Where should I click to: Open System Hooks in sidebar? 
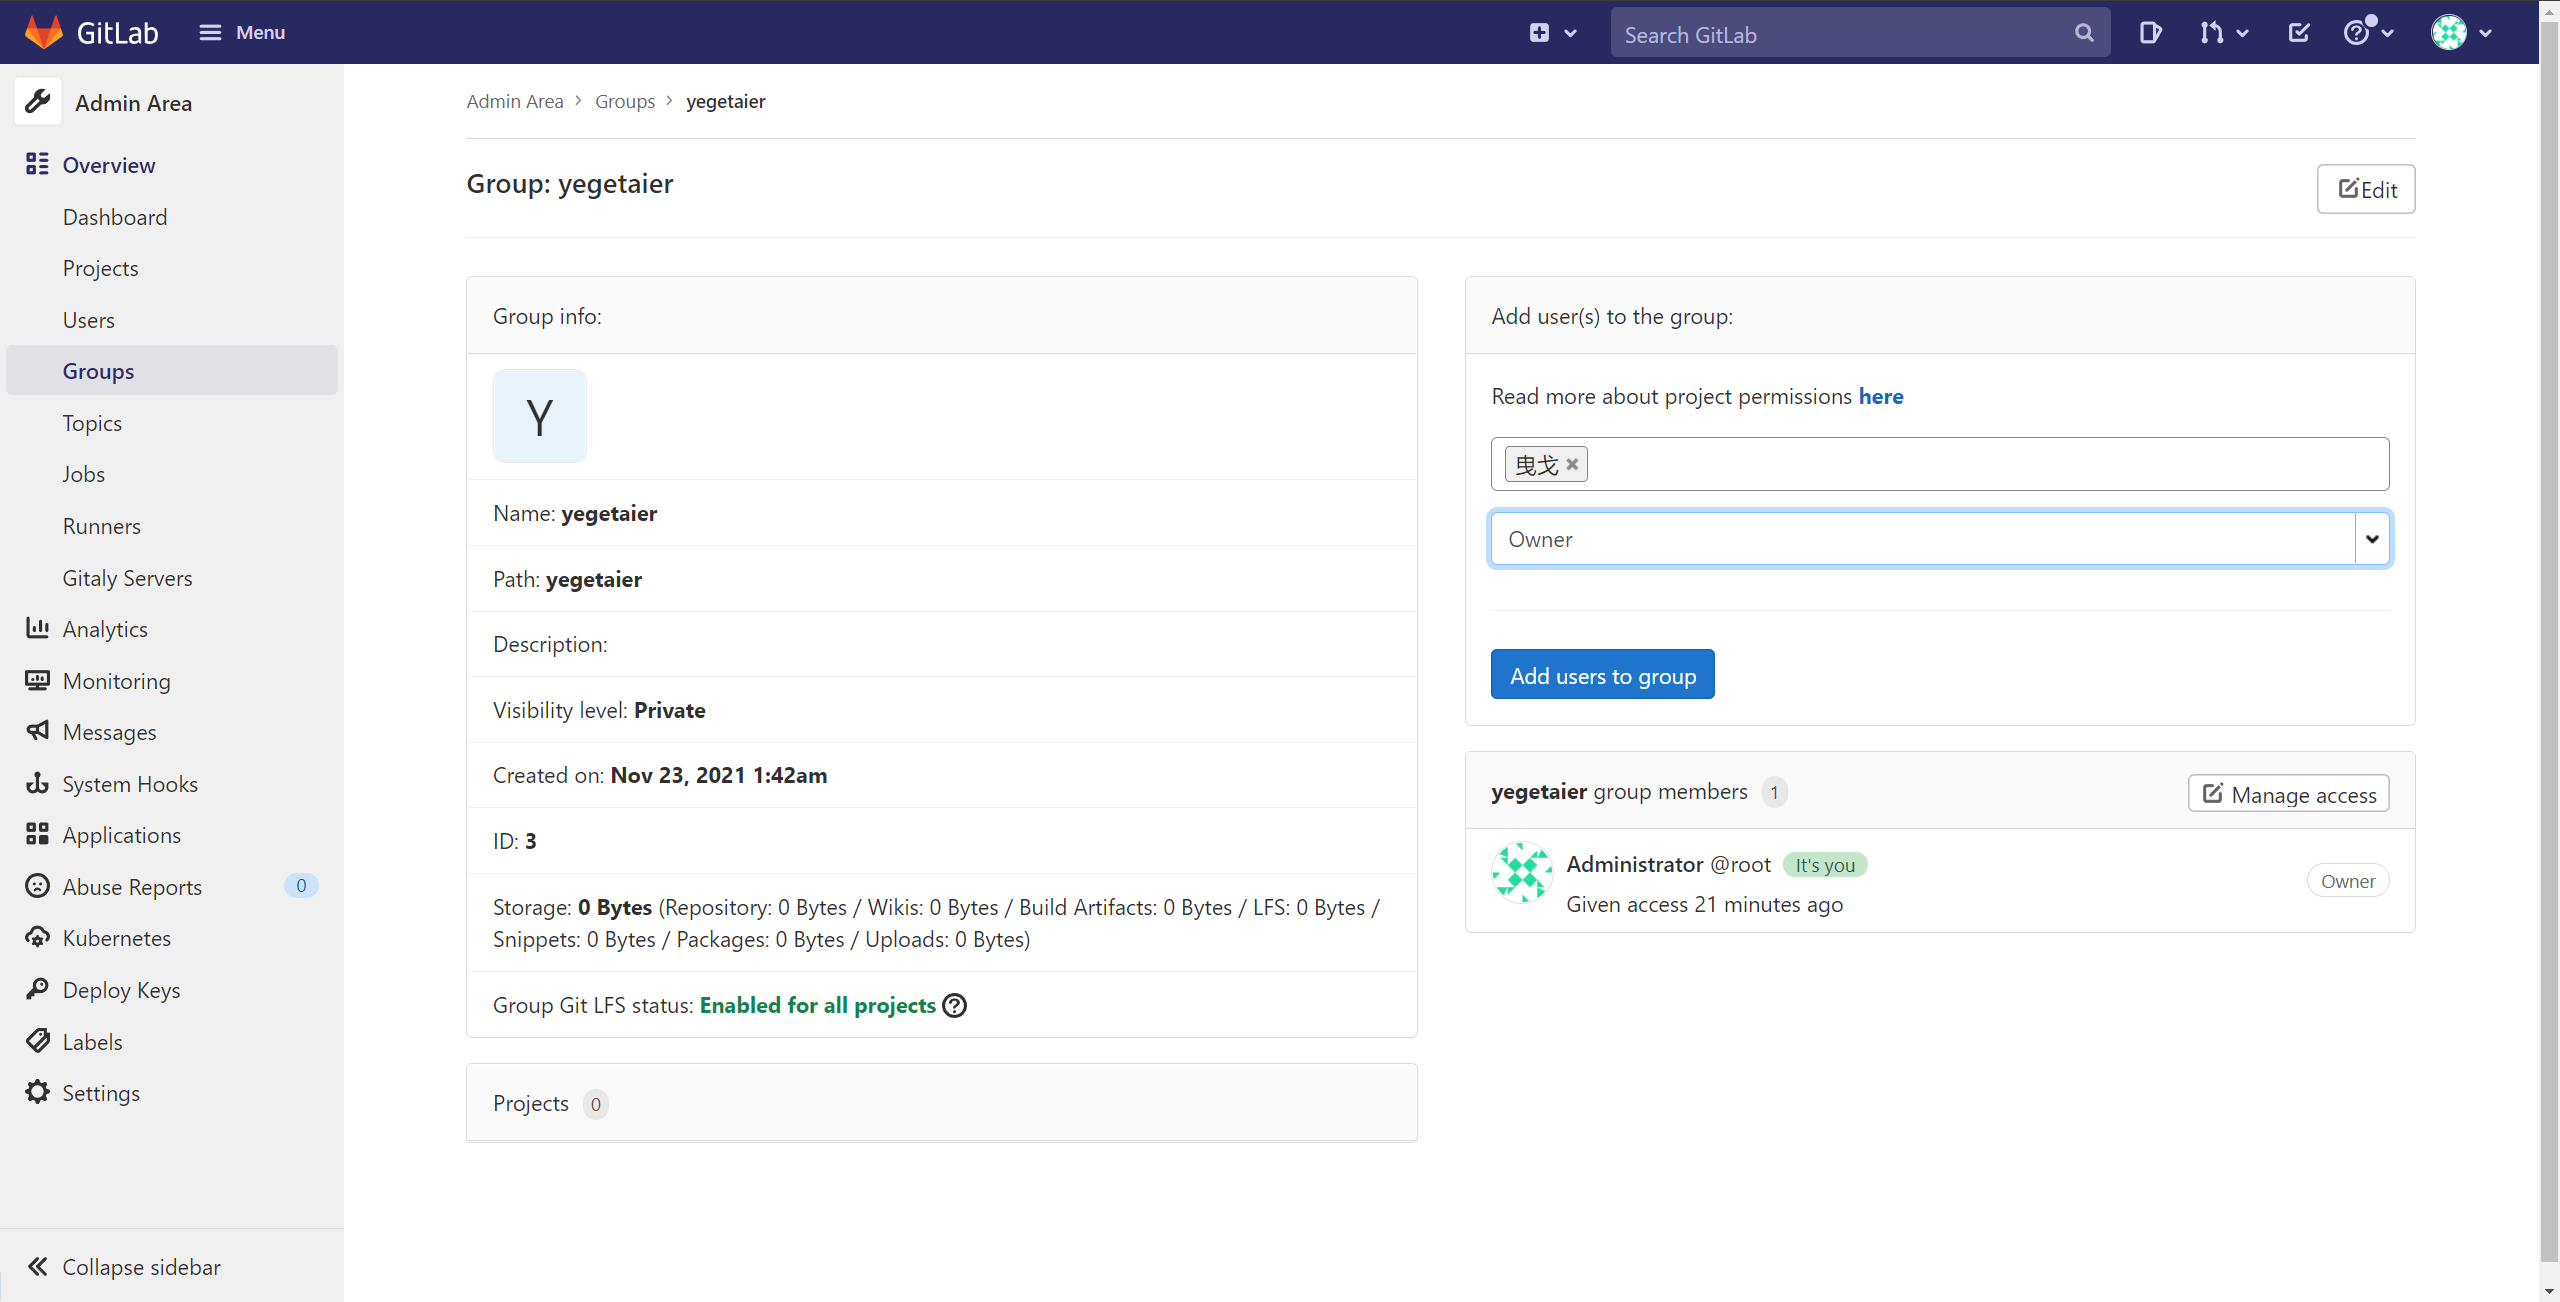pyautogui.click(x=130, y=784)
